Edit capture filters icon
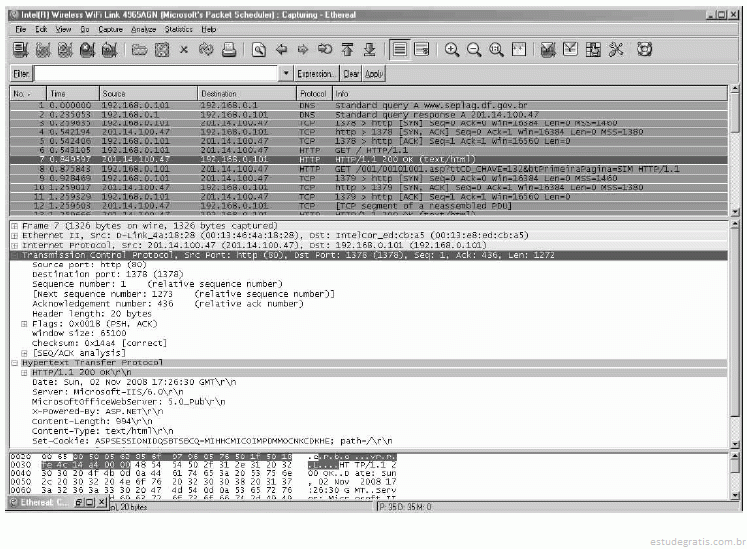 click(x=548, y=50)
